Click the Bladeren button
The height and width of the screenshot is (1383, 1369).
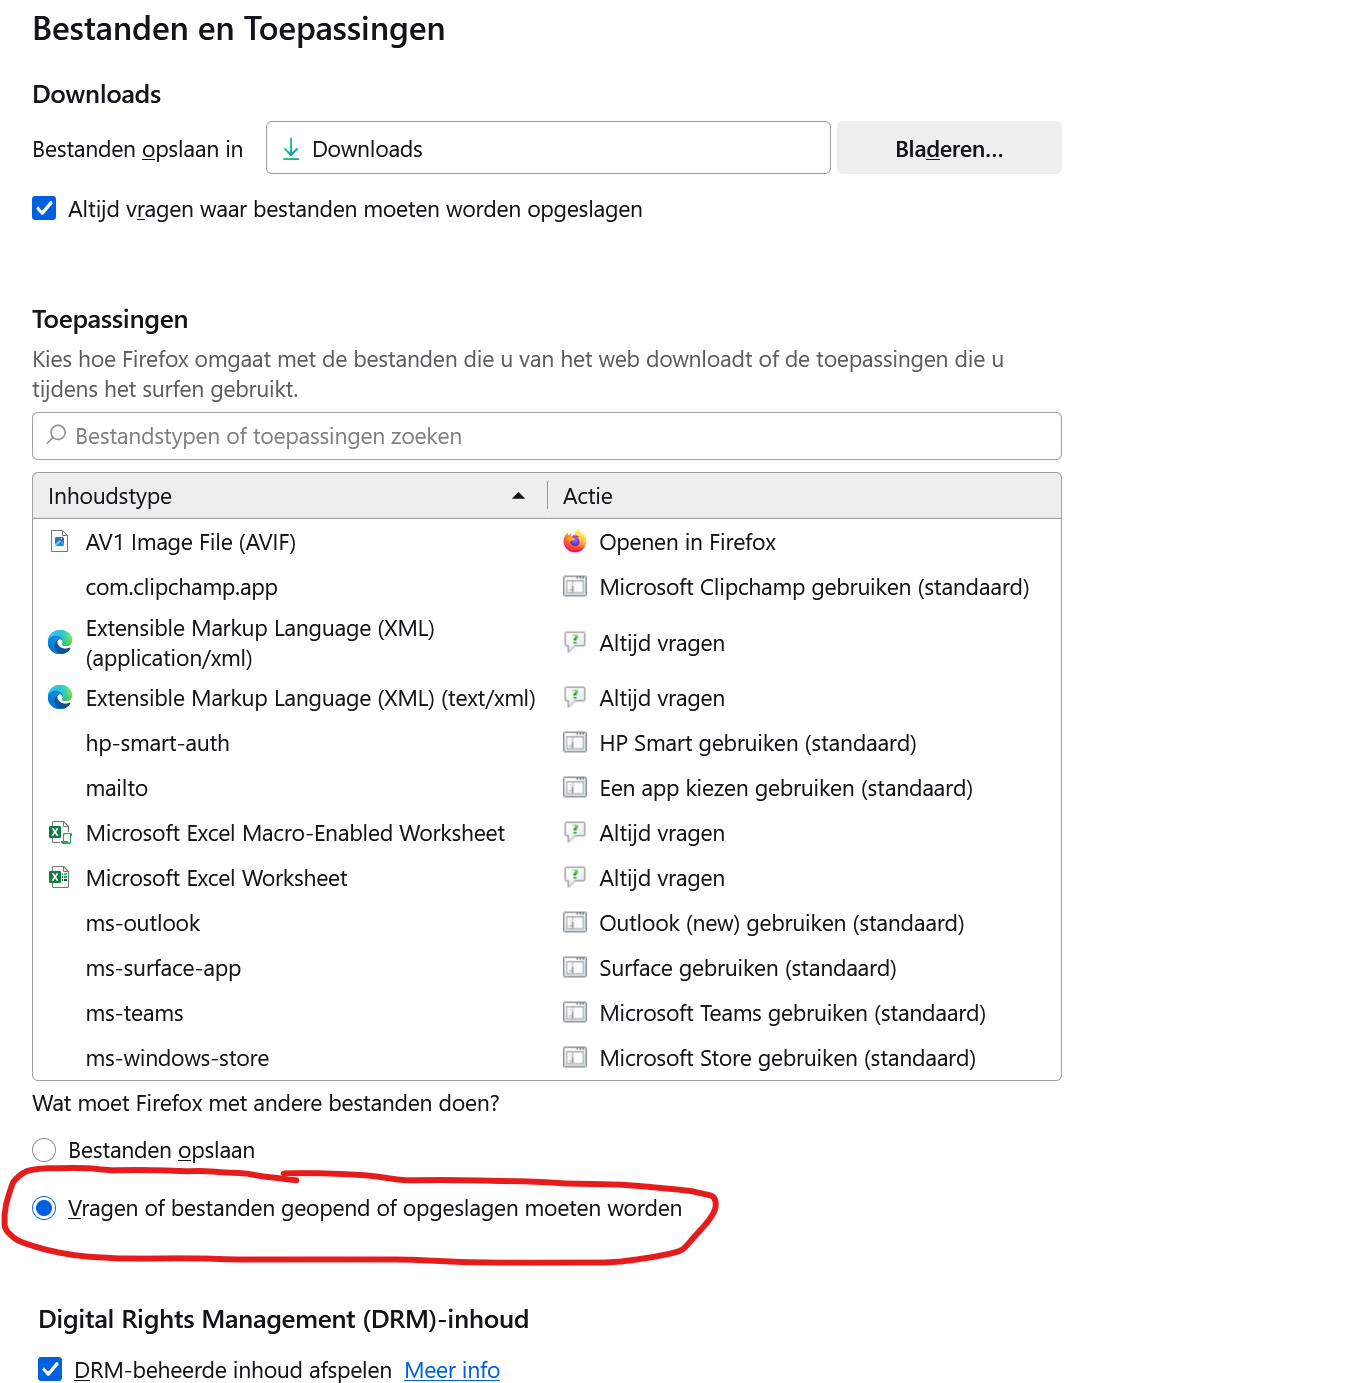948,147
